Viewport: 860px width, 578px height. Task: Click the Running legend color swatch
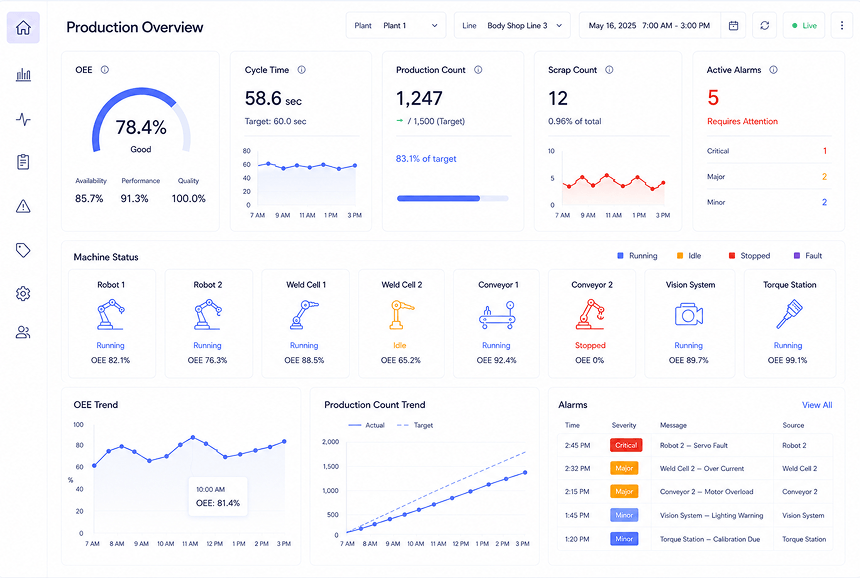(620, 256)
